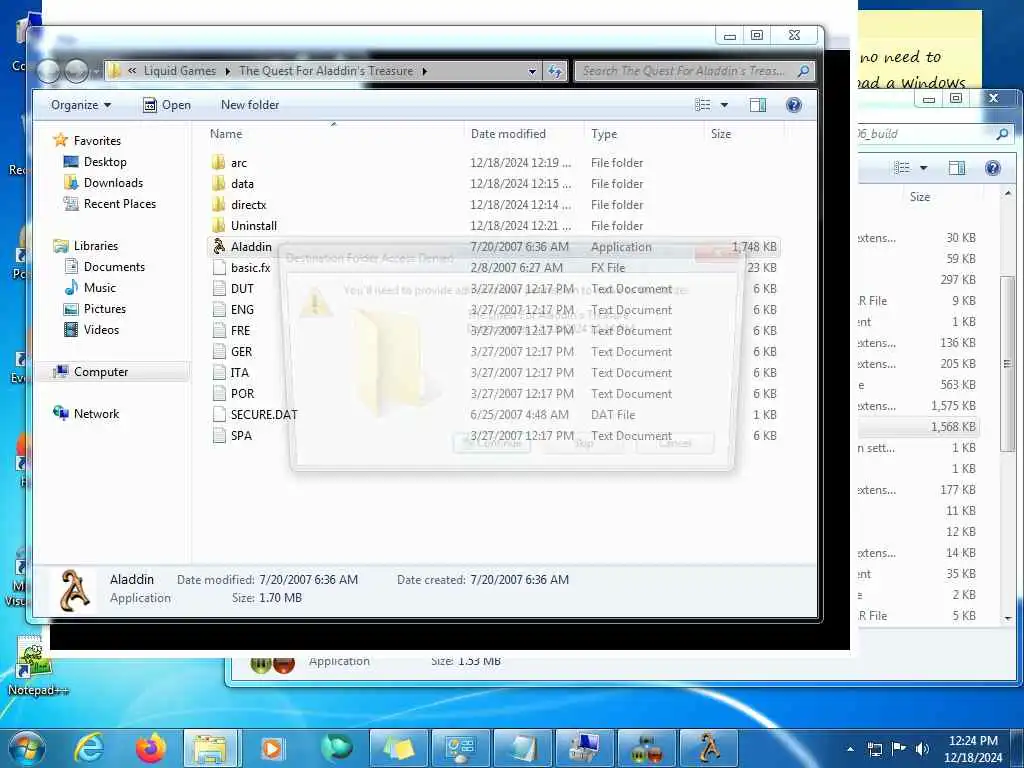The image size is (1024, 768).
Task: Open Recent Places in navigation pane
Action: (120, 203)
